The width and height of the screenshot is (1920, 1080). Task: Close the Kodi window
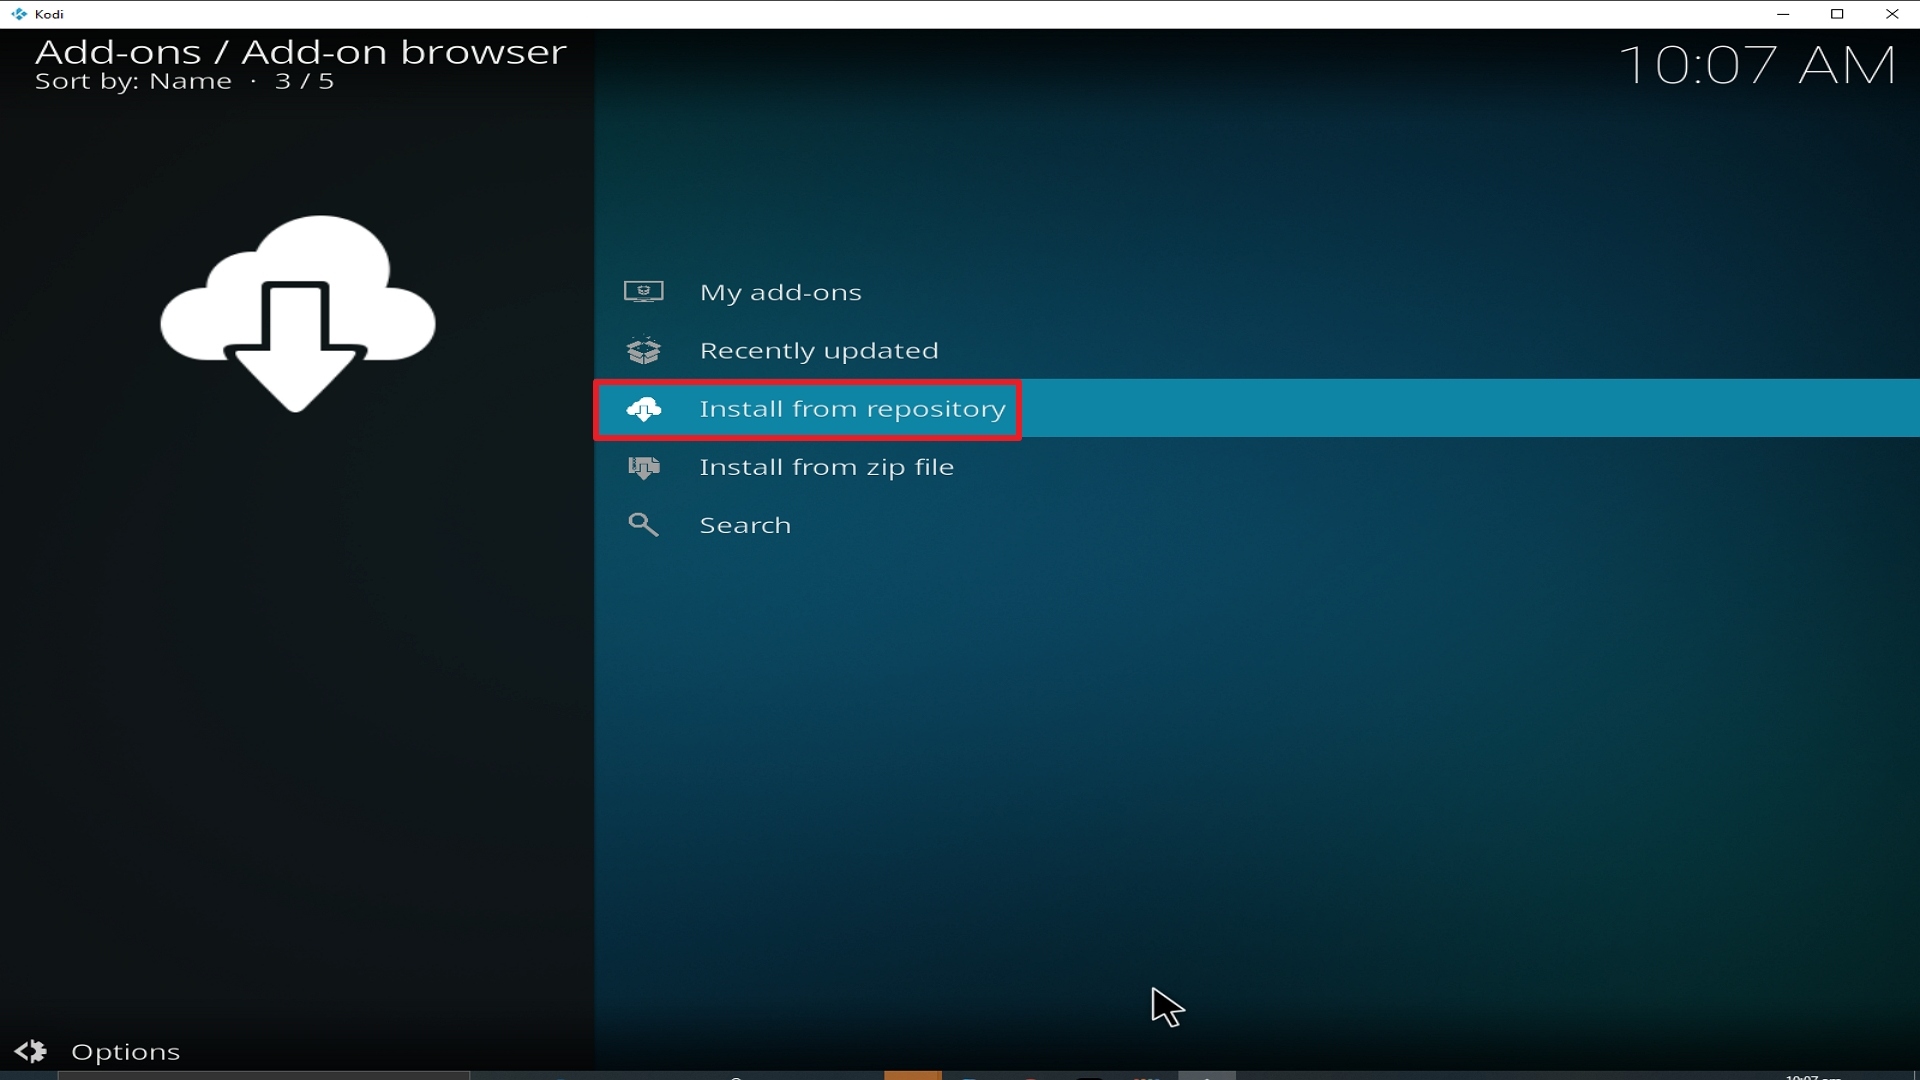[1892, 14]
